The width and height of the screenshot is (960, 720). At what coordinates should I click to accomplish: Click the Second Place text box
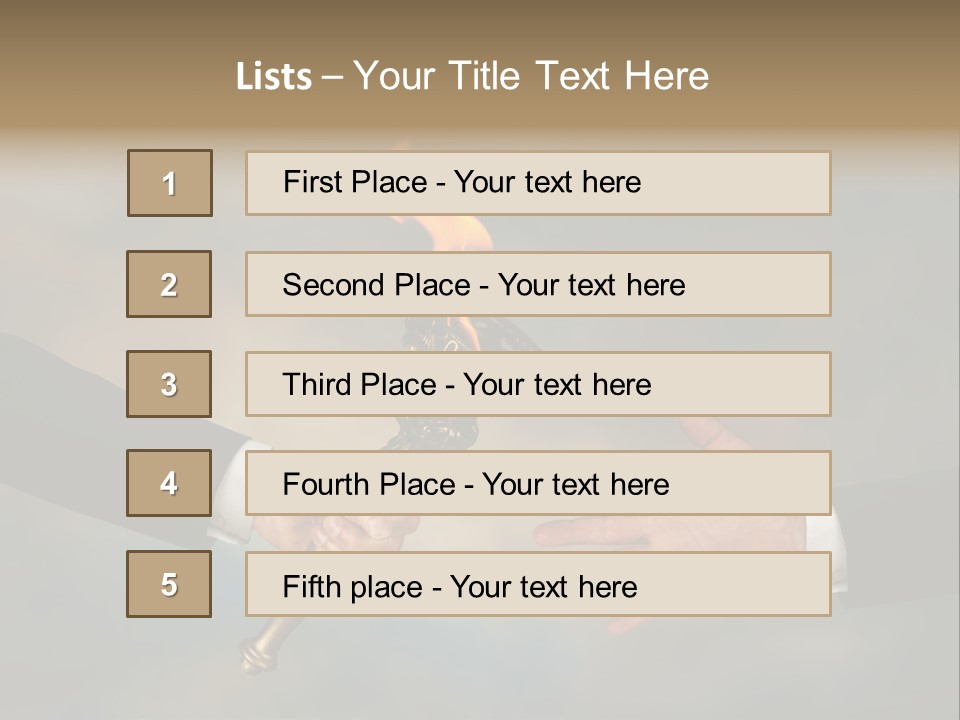538,284
